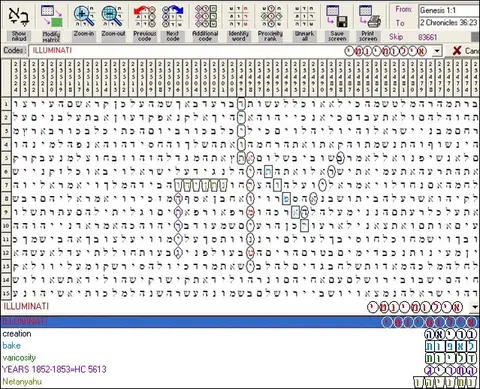The width and height of the screenshot is (480, 389).
Task: Click the Print screen label button
Action: click(368, 36)
